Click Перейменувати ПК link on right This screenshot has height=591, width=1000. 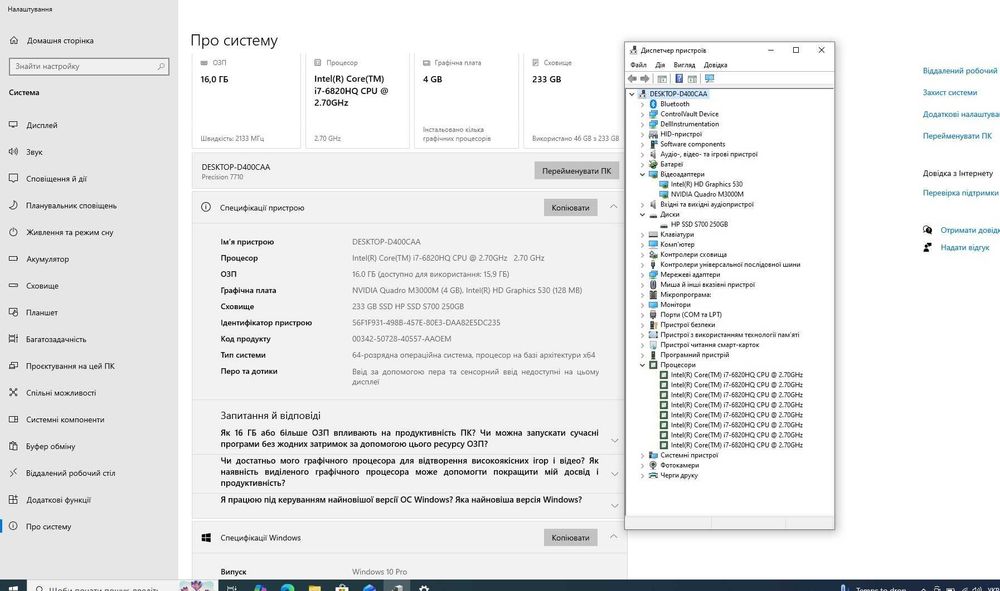tap(957, 136)
